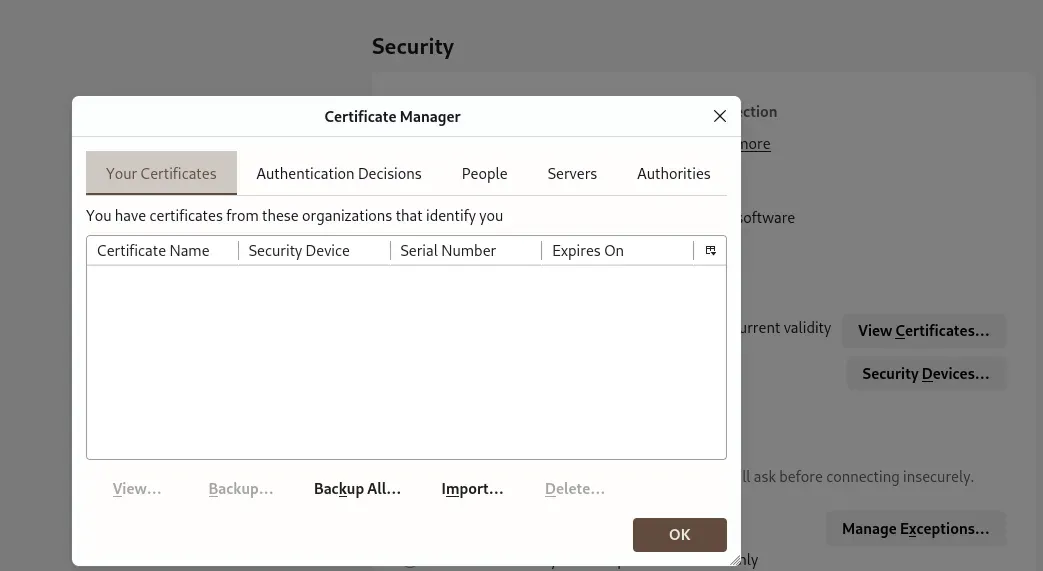The image size is (1043, 571).
Task: Click the Backup All... button
Action: click(x=357, y=488)
